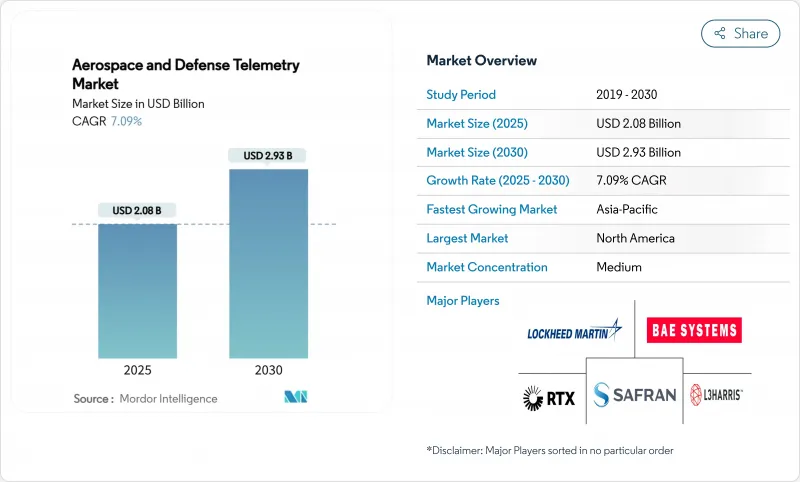Open the L3Harris logo

[x=717, y=395]
